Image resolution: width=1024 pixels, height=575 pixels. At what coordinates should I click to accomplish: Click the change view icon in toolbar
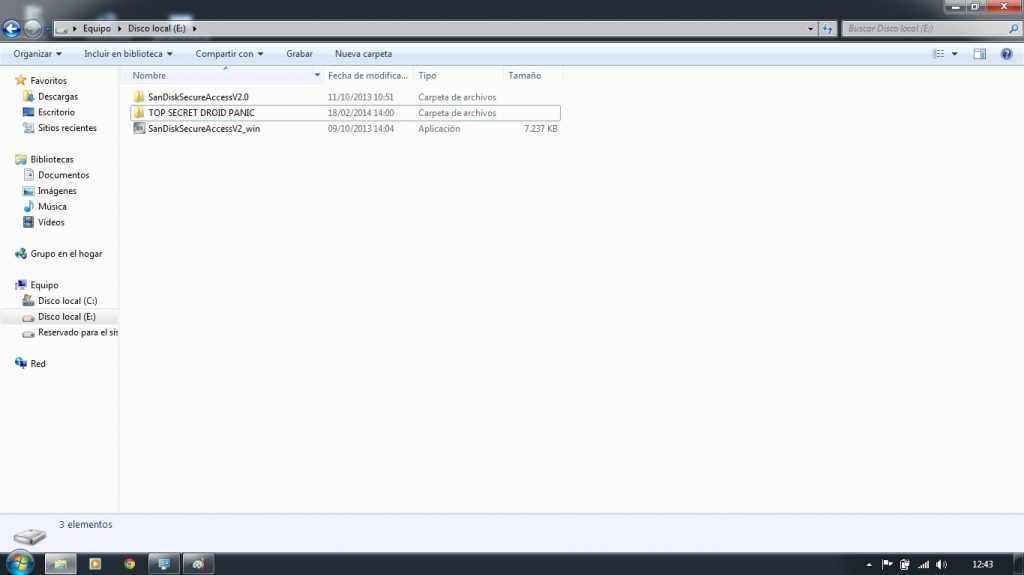(938, 54)
